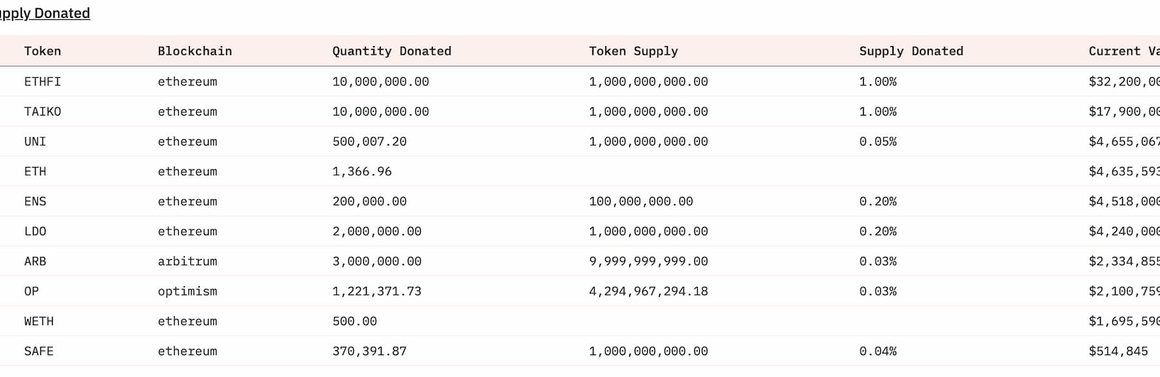Click the arbitrum blockchain cell
Screen dimensions: 1160x377
[187, 261]
